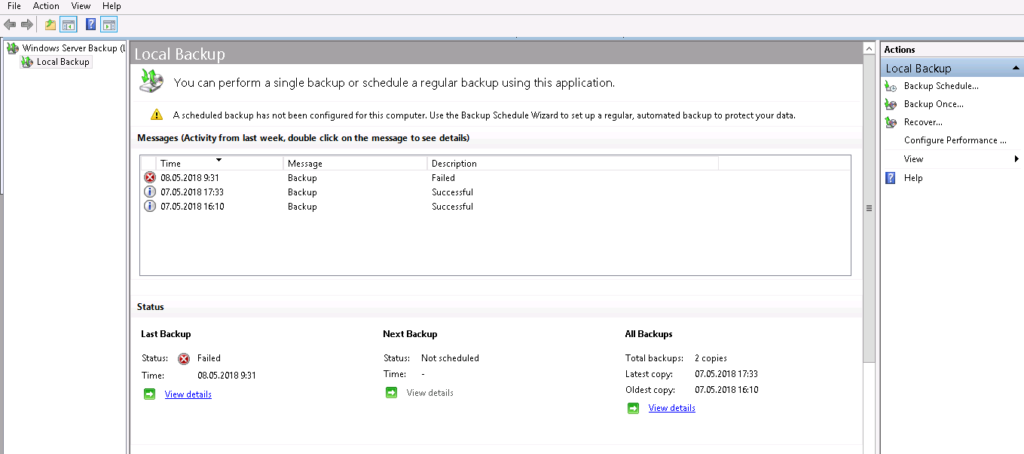Image resolution: width=1024 pixels, height=454 pixels.
Task: Click the main pane scroll up arrow
Action: [x=869, y=49]
